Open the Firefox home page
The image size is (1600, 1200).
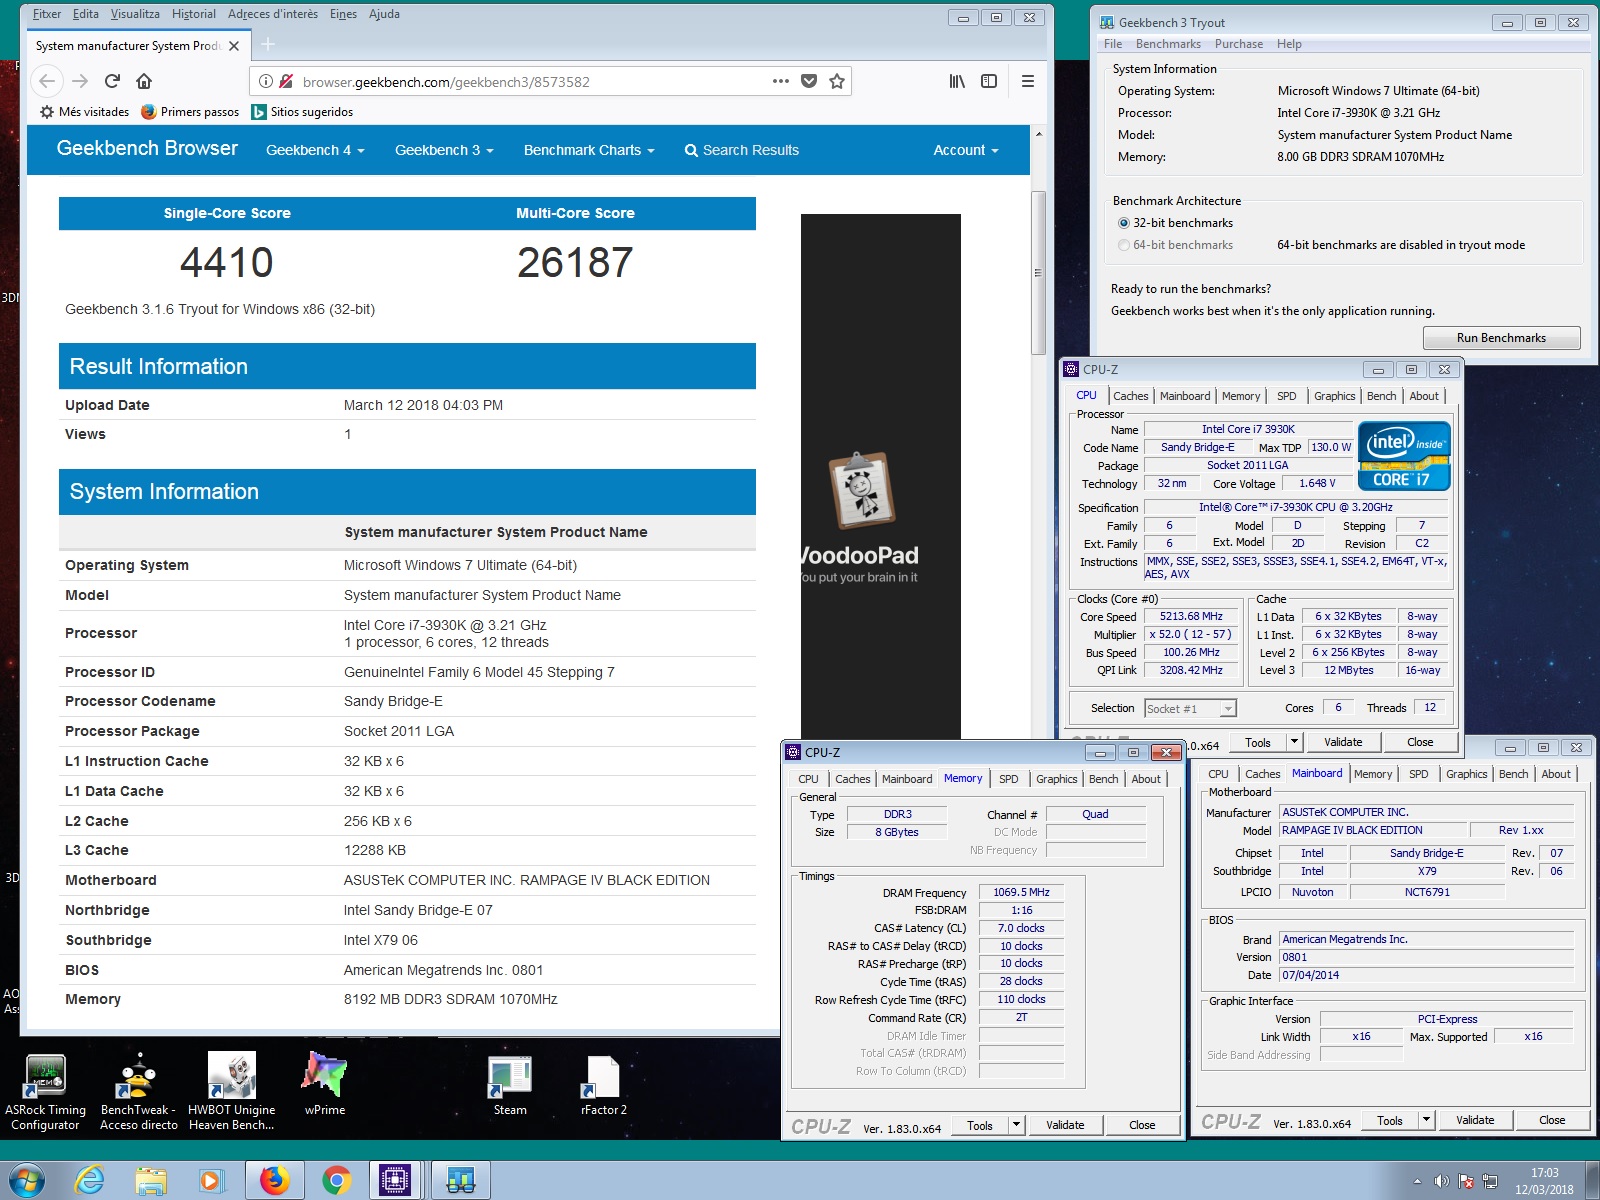(144, 81)
